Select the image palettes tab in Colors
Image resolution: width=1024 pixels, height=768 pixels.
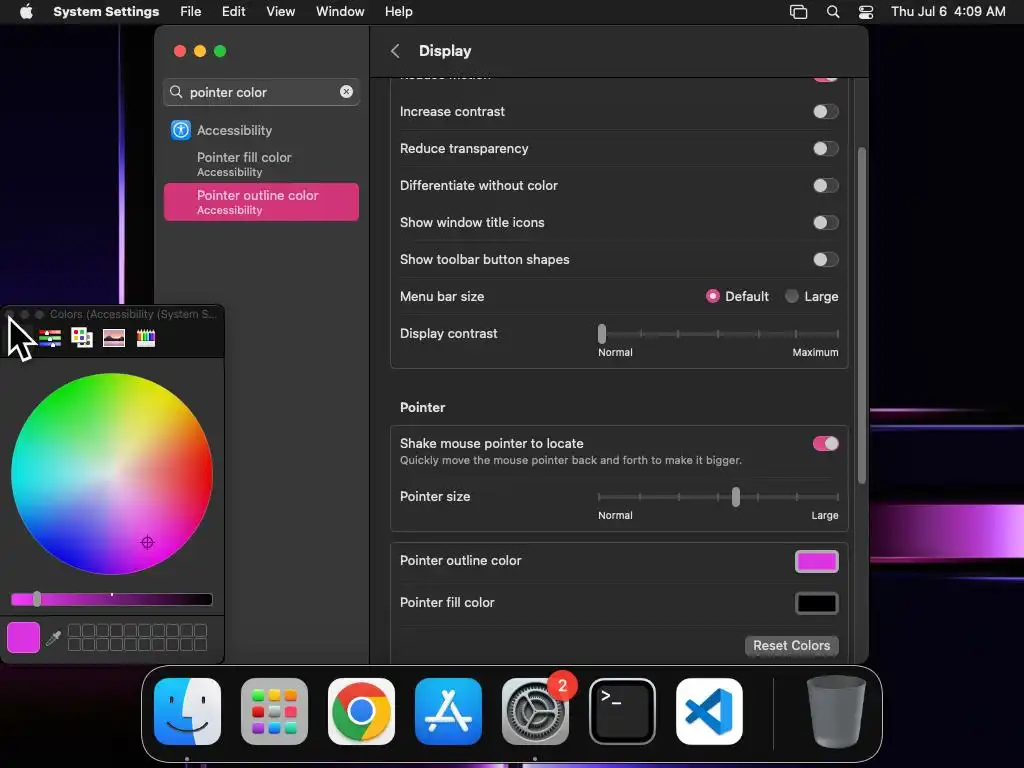coord(114,338)
